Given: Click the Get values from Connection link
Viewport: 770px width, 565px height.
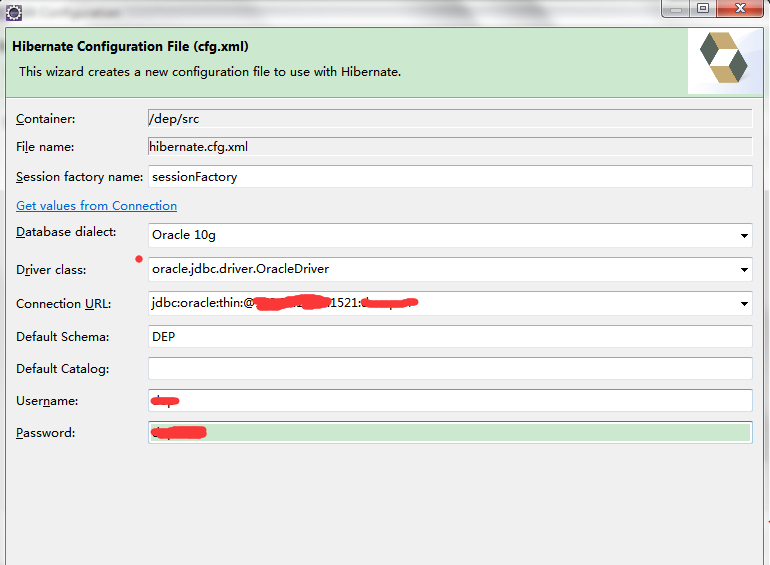Looking at the screenshot, I should [96, 206].
